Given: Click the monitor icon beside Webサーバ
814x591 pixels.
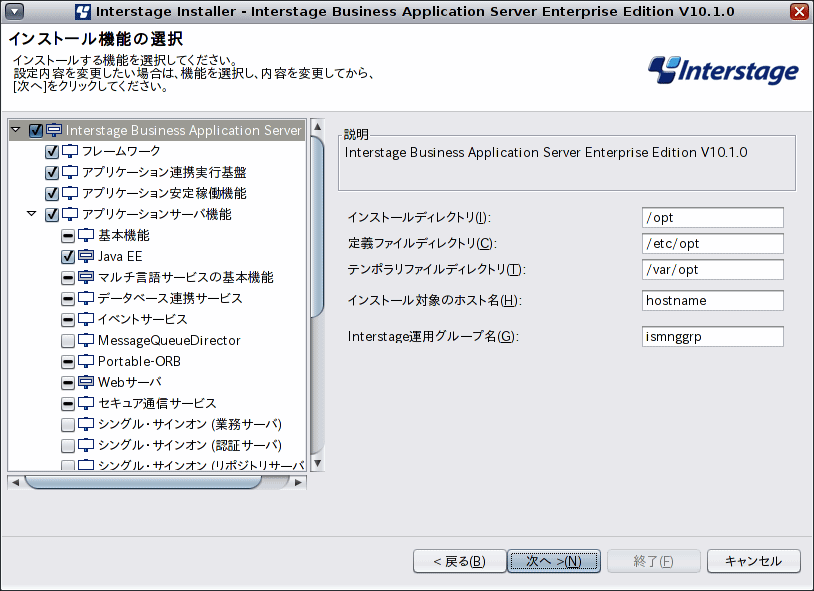Looking at the screenshot, I should [86, 382].
